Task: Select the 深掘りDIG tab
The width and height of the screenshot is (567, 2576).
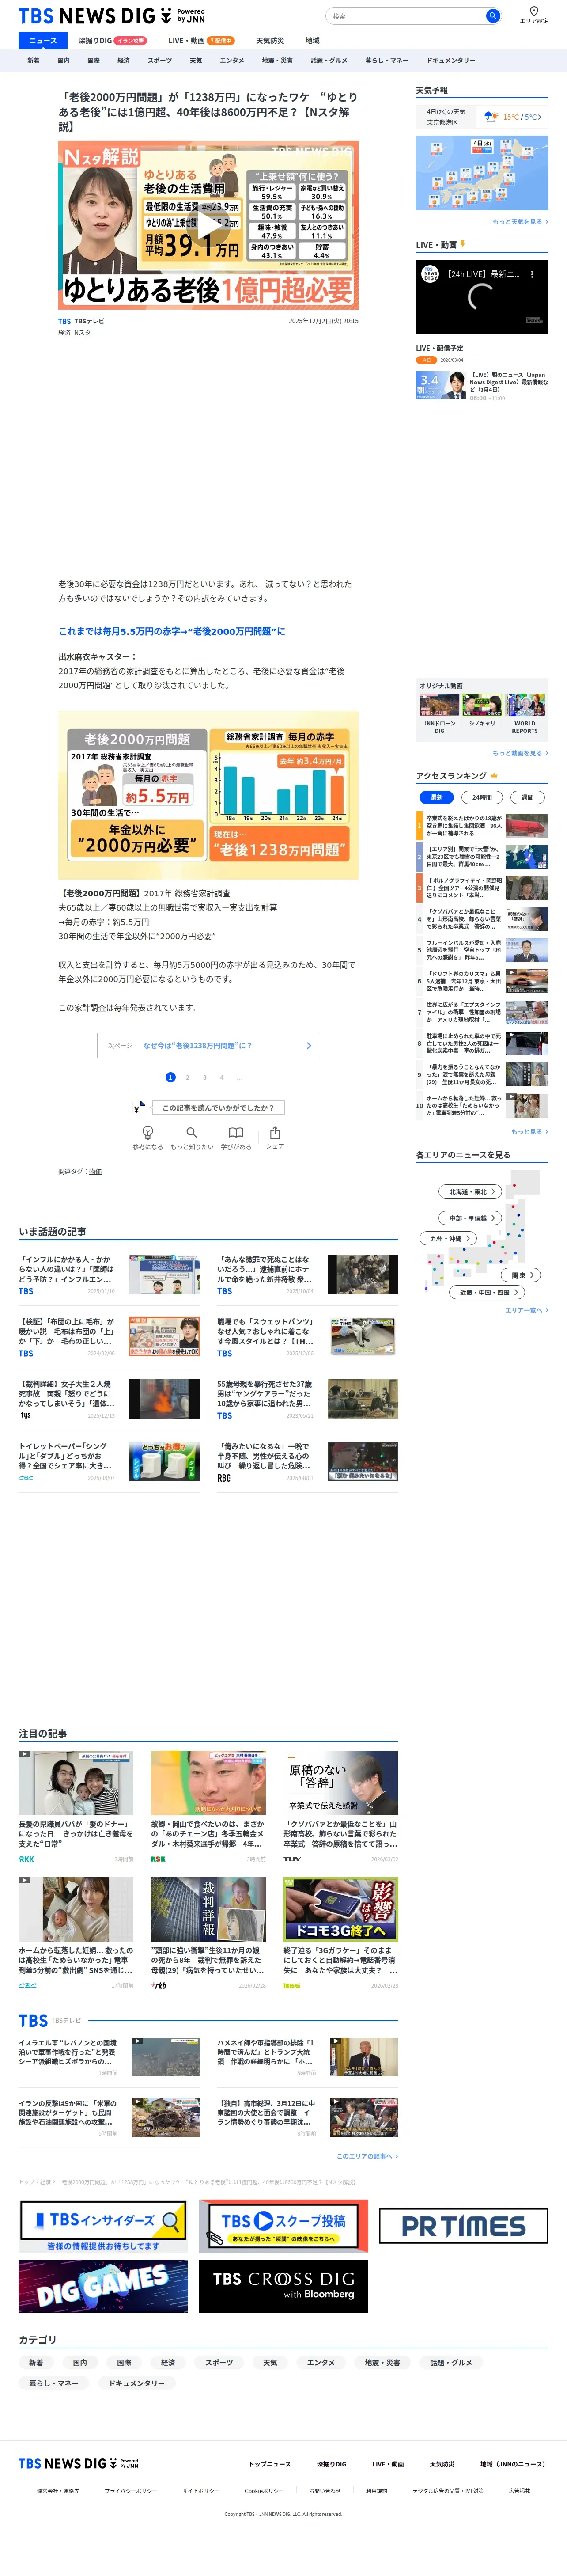Action: [x=112, y=41]
